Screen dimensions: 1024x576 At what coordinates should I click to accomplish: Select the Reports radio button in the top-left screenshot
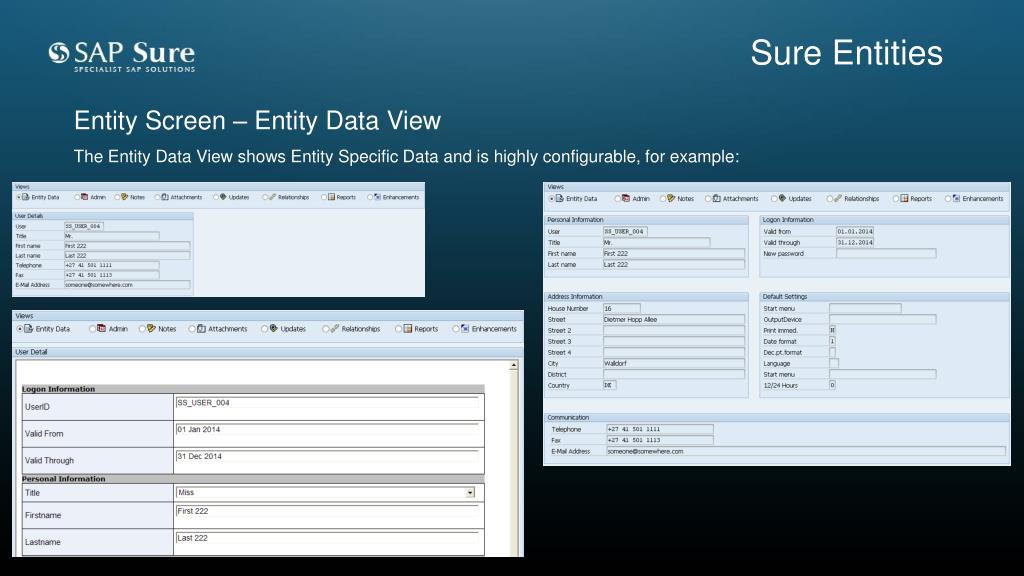point(323,197)
